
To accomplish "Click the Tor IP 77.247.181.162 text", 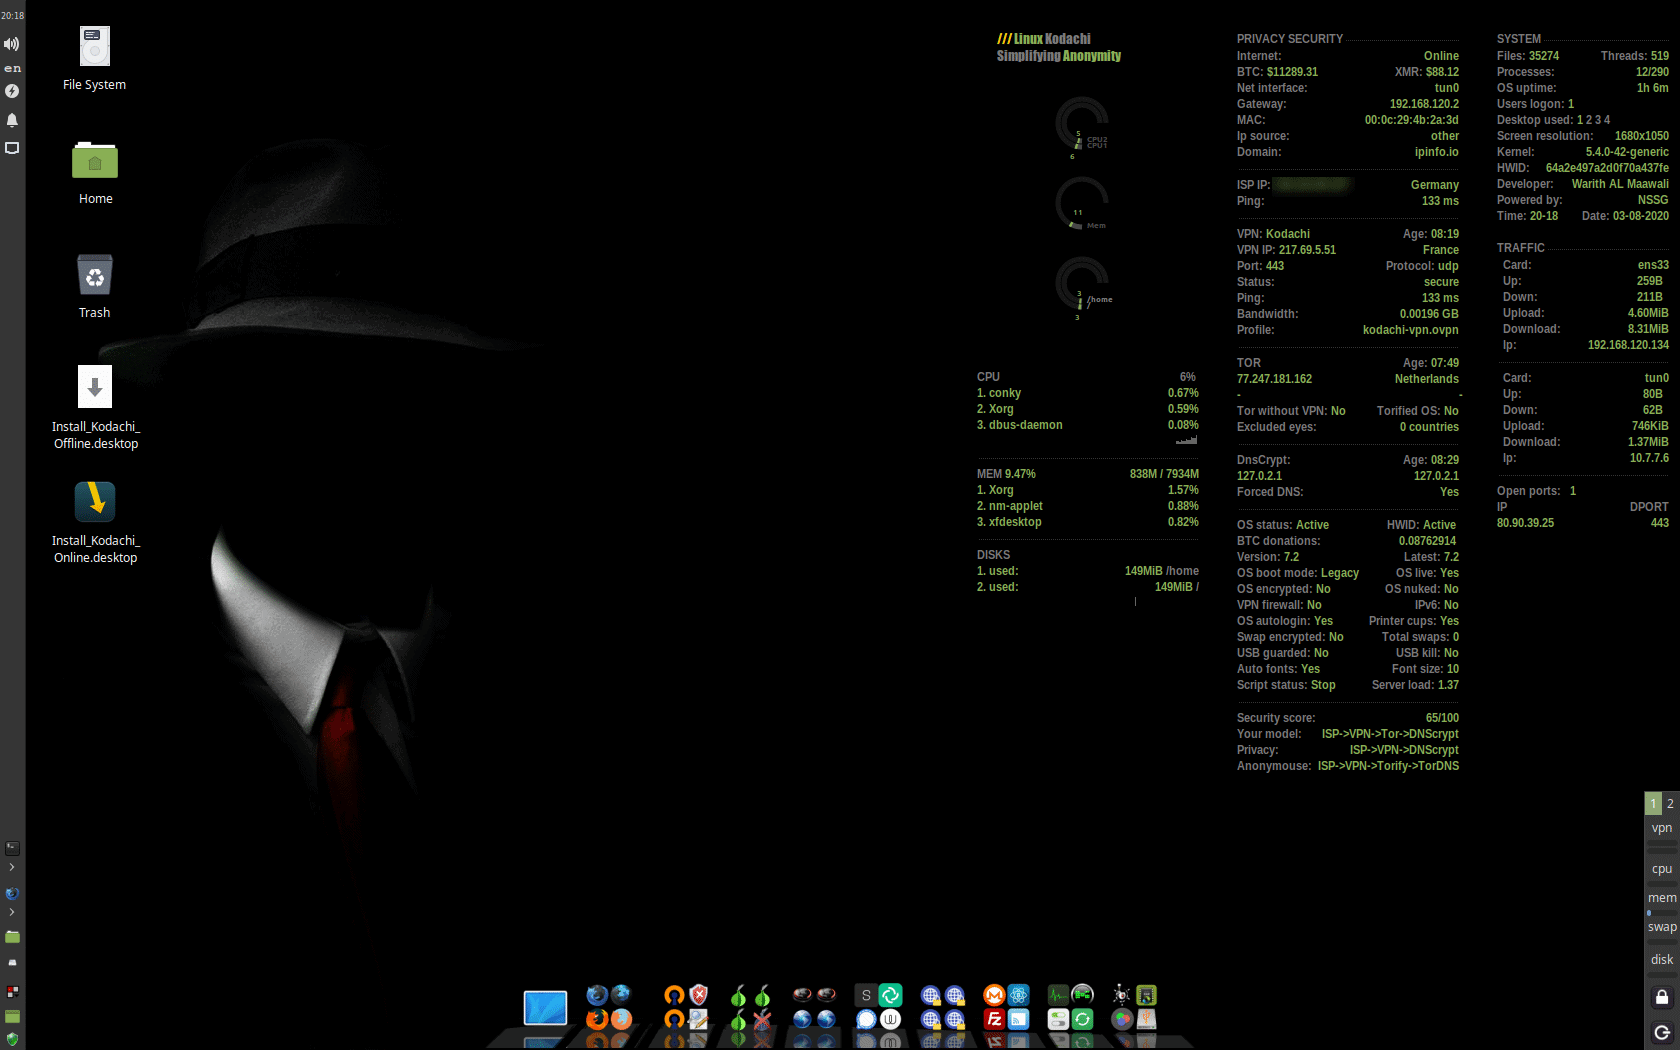I will (1274, 379).
